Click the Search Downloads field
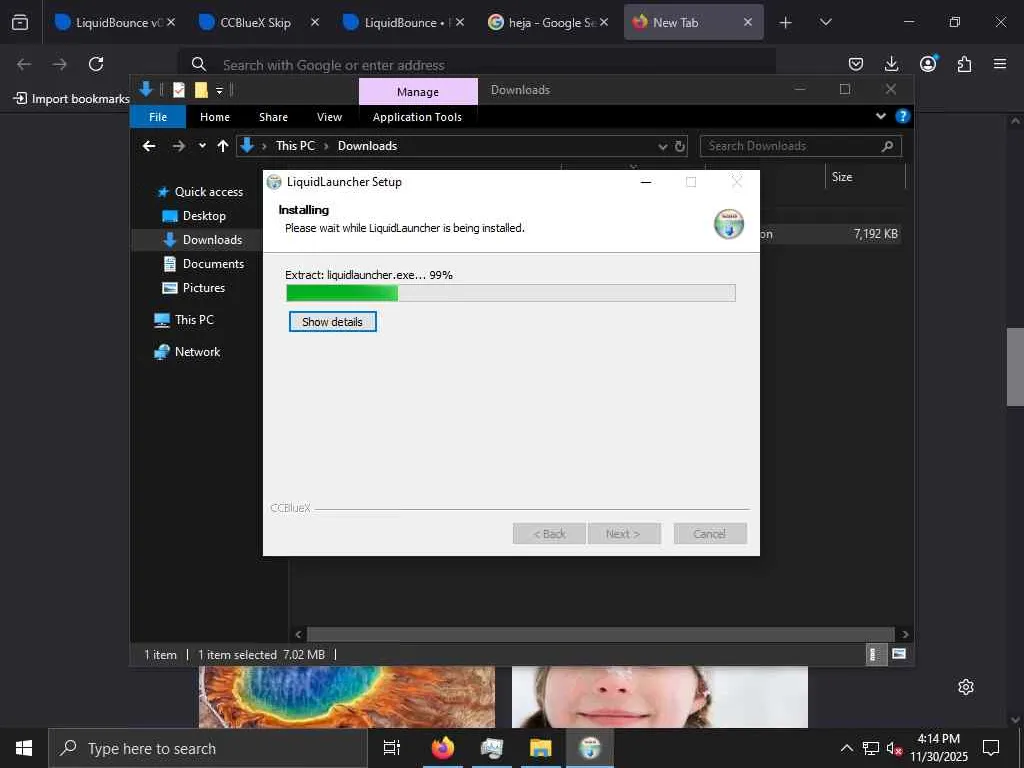This screenshot has height=768, width=1024. tap(801, 146)
